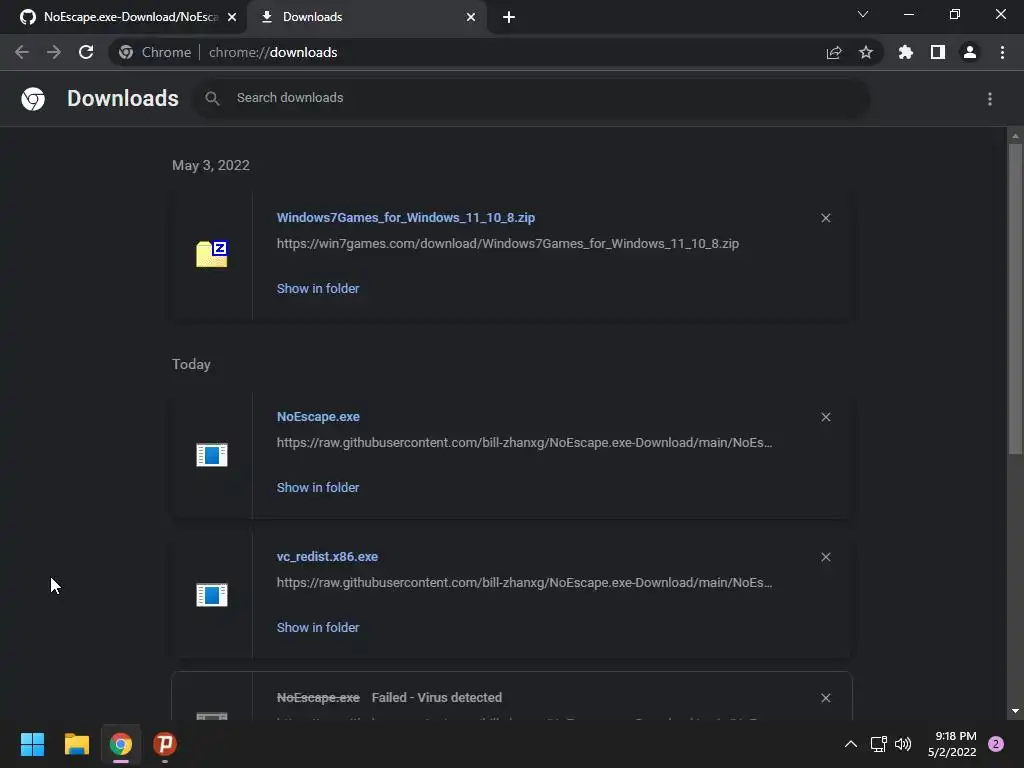Viewport: 1024px width, 768px height.
Task: Expand the system tray hidden icons chevron
Action: [850, 744]
